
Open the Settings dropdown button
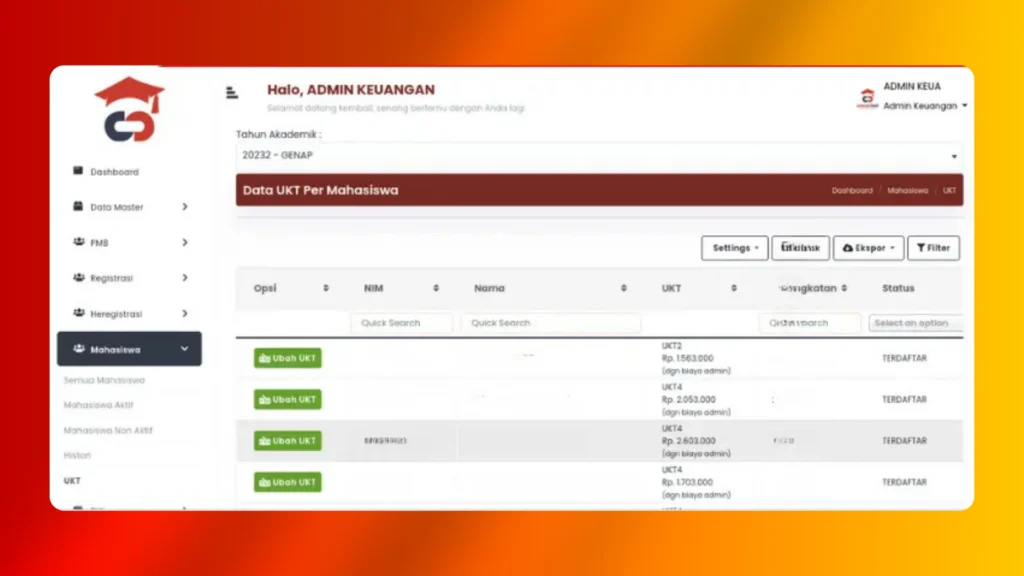pos(735,248)
